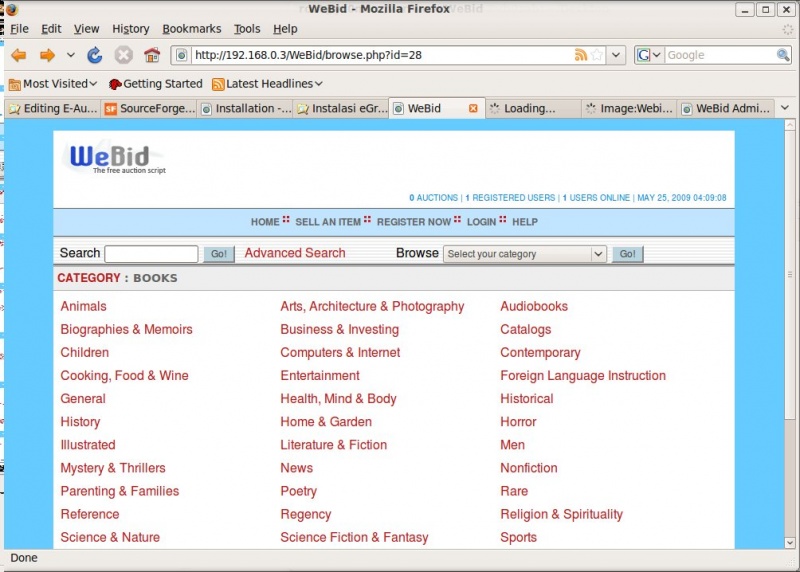Click the RSS feed icon in address bar
This screenshot has width=800, height=572.
pyautogui.click(x=581, y=55)
